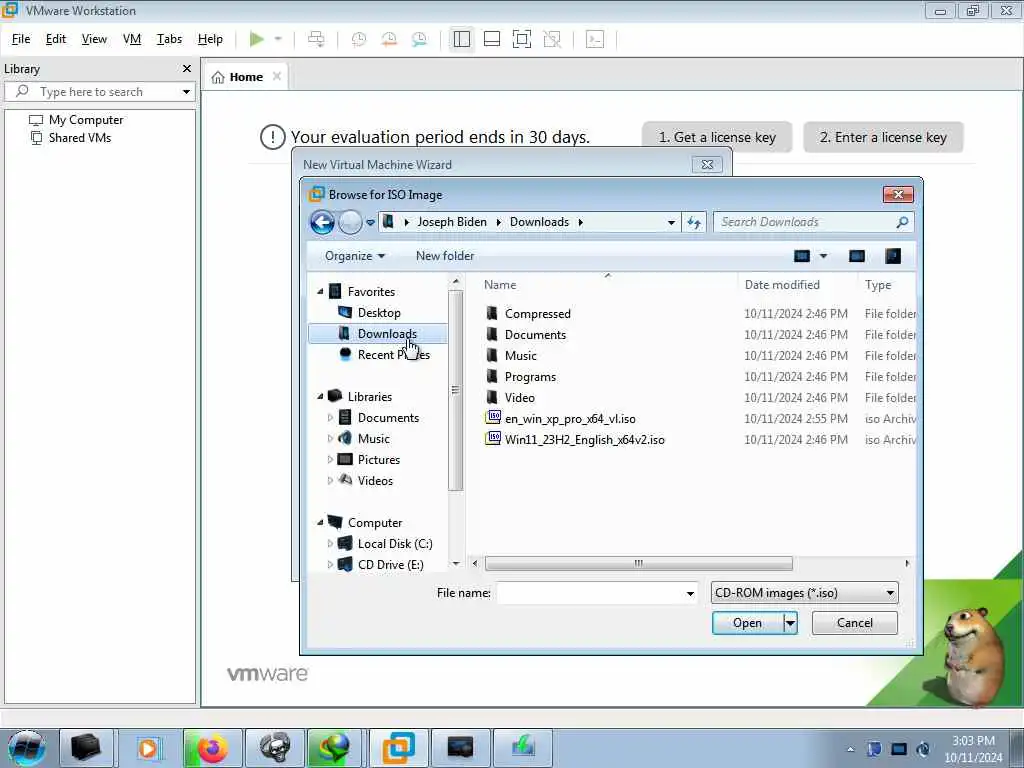Close the Library panel
Image resolution: width=1024 pixels, height=768 pixels.
[187, 69]
